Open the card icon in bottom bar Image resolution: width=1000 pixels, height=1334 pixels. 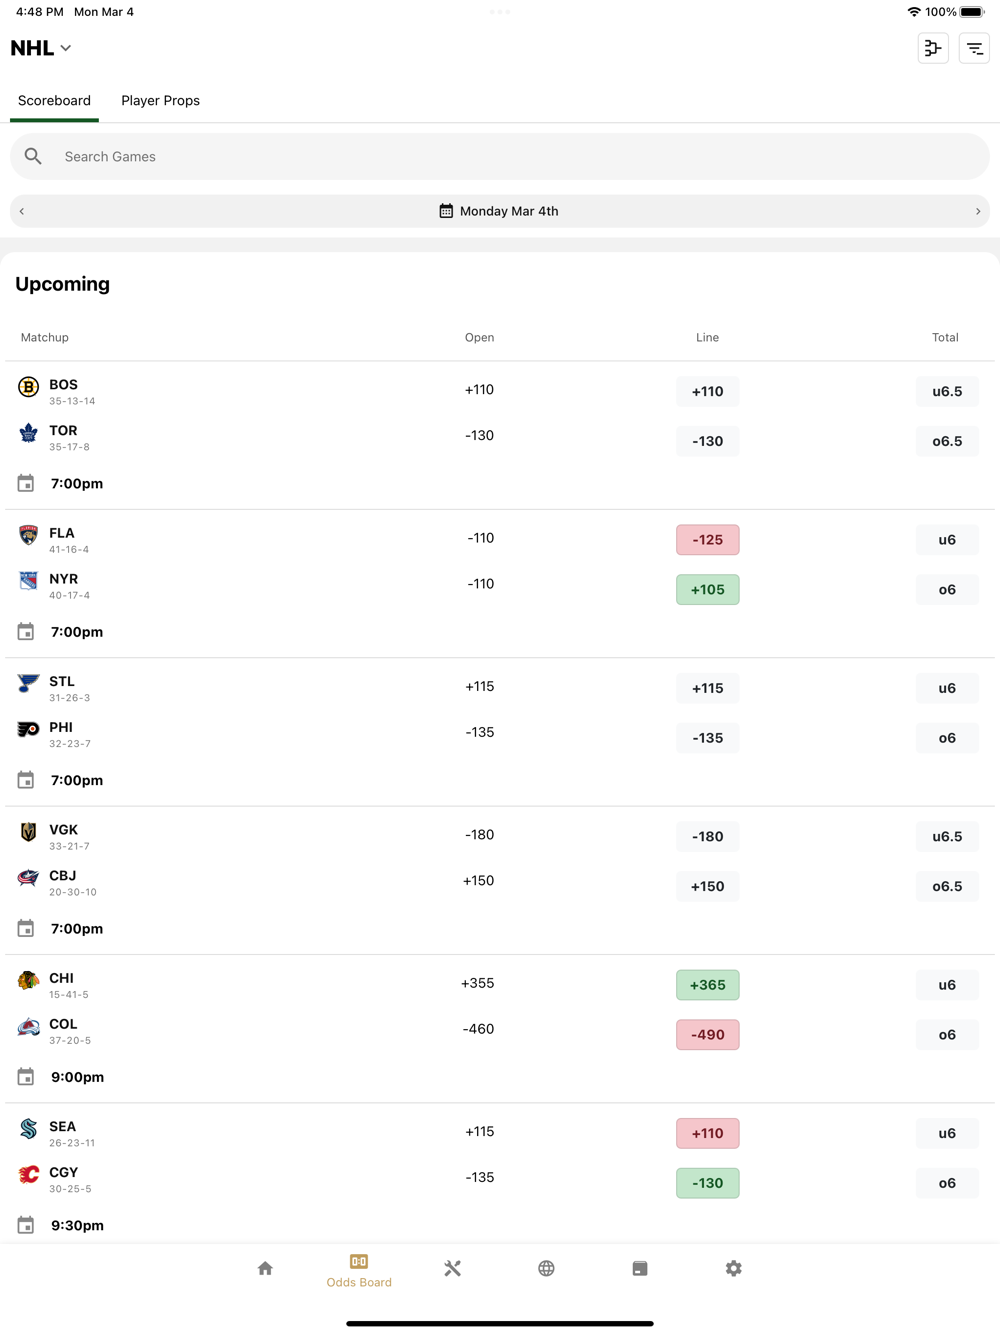(640, 1269)
